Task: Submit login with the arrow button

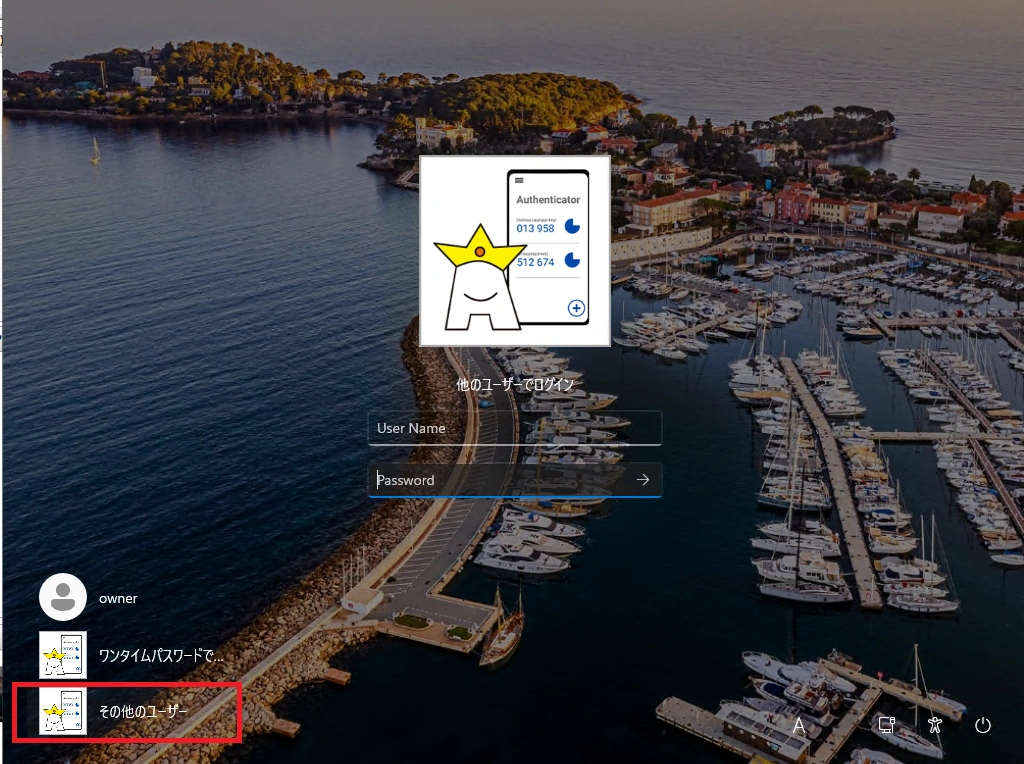Action: pos(643,480)
